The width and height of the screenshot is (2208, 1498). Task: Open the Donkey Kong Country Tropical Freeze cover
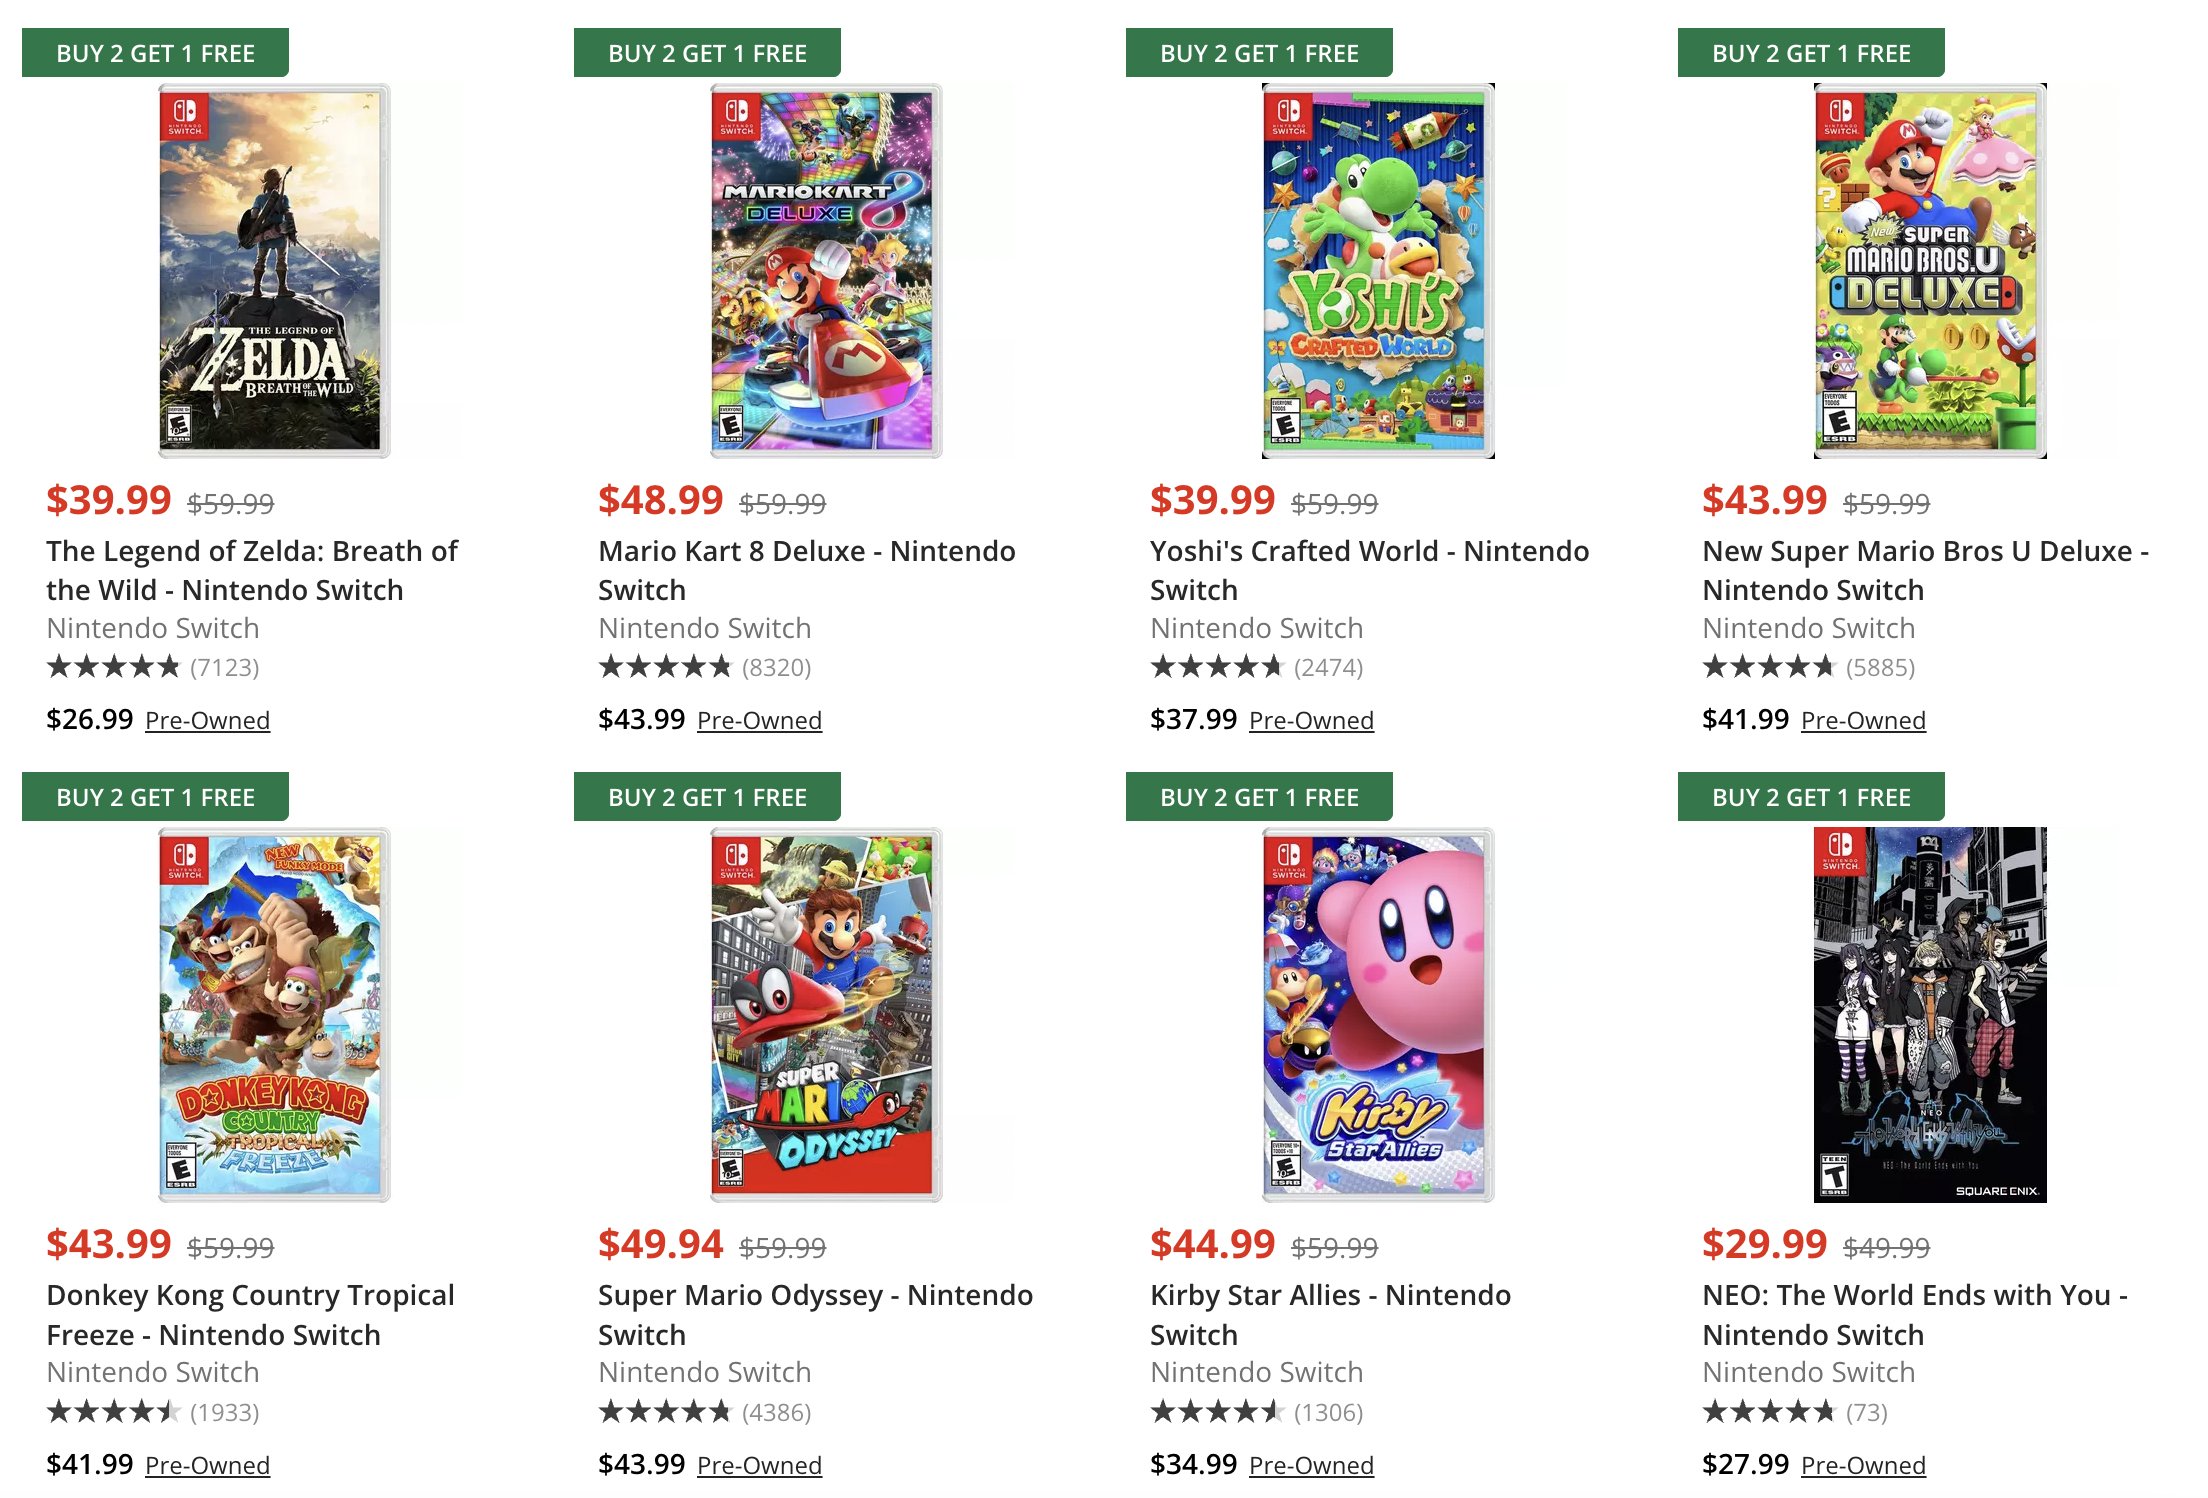(274, 1015)
